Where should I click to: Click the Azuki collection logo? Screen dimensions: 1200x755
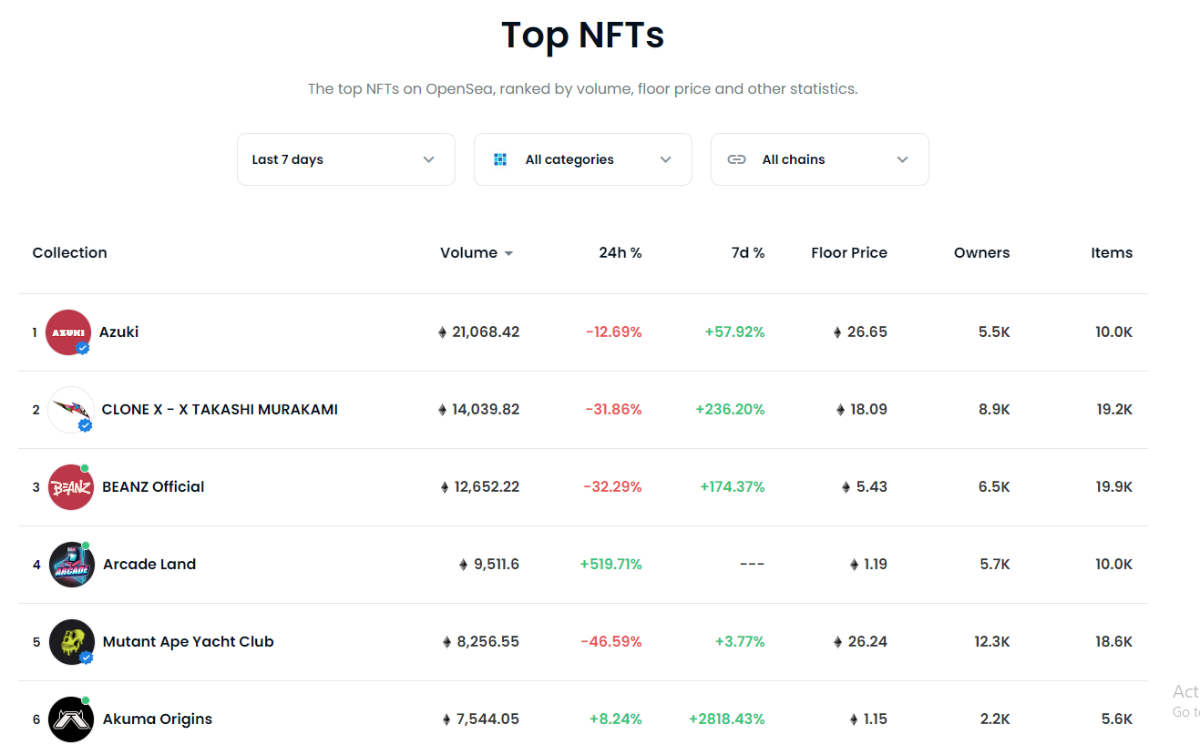pyautogui.click(x=68, y=332)
